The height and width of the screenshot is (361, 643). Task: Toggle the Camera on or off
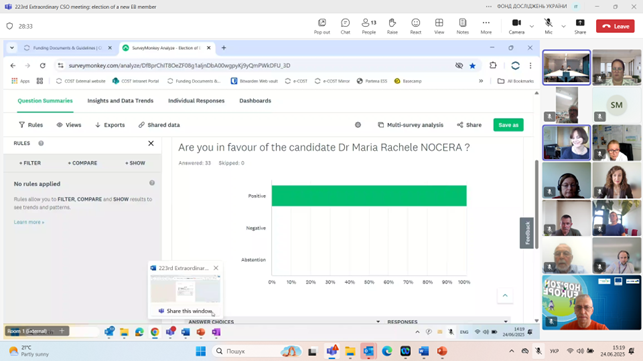tap(516, 26)
